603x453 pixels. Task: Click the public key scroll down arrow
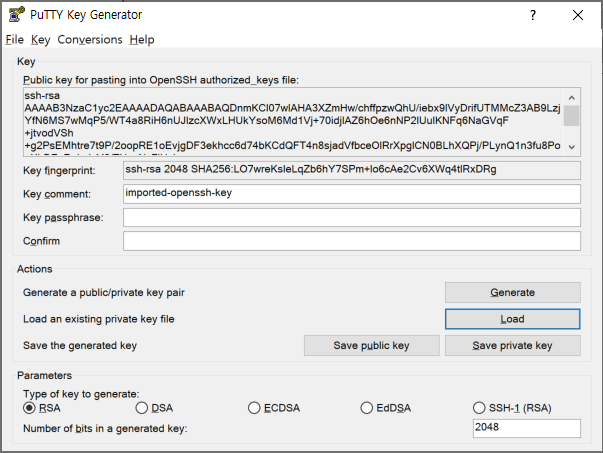point(571,147)
